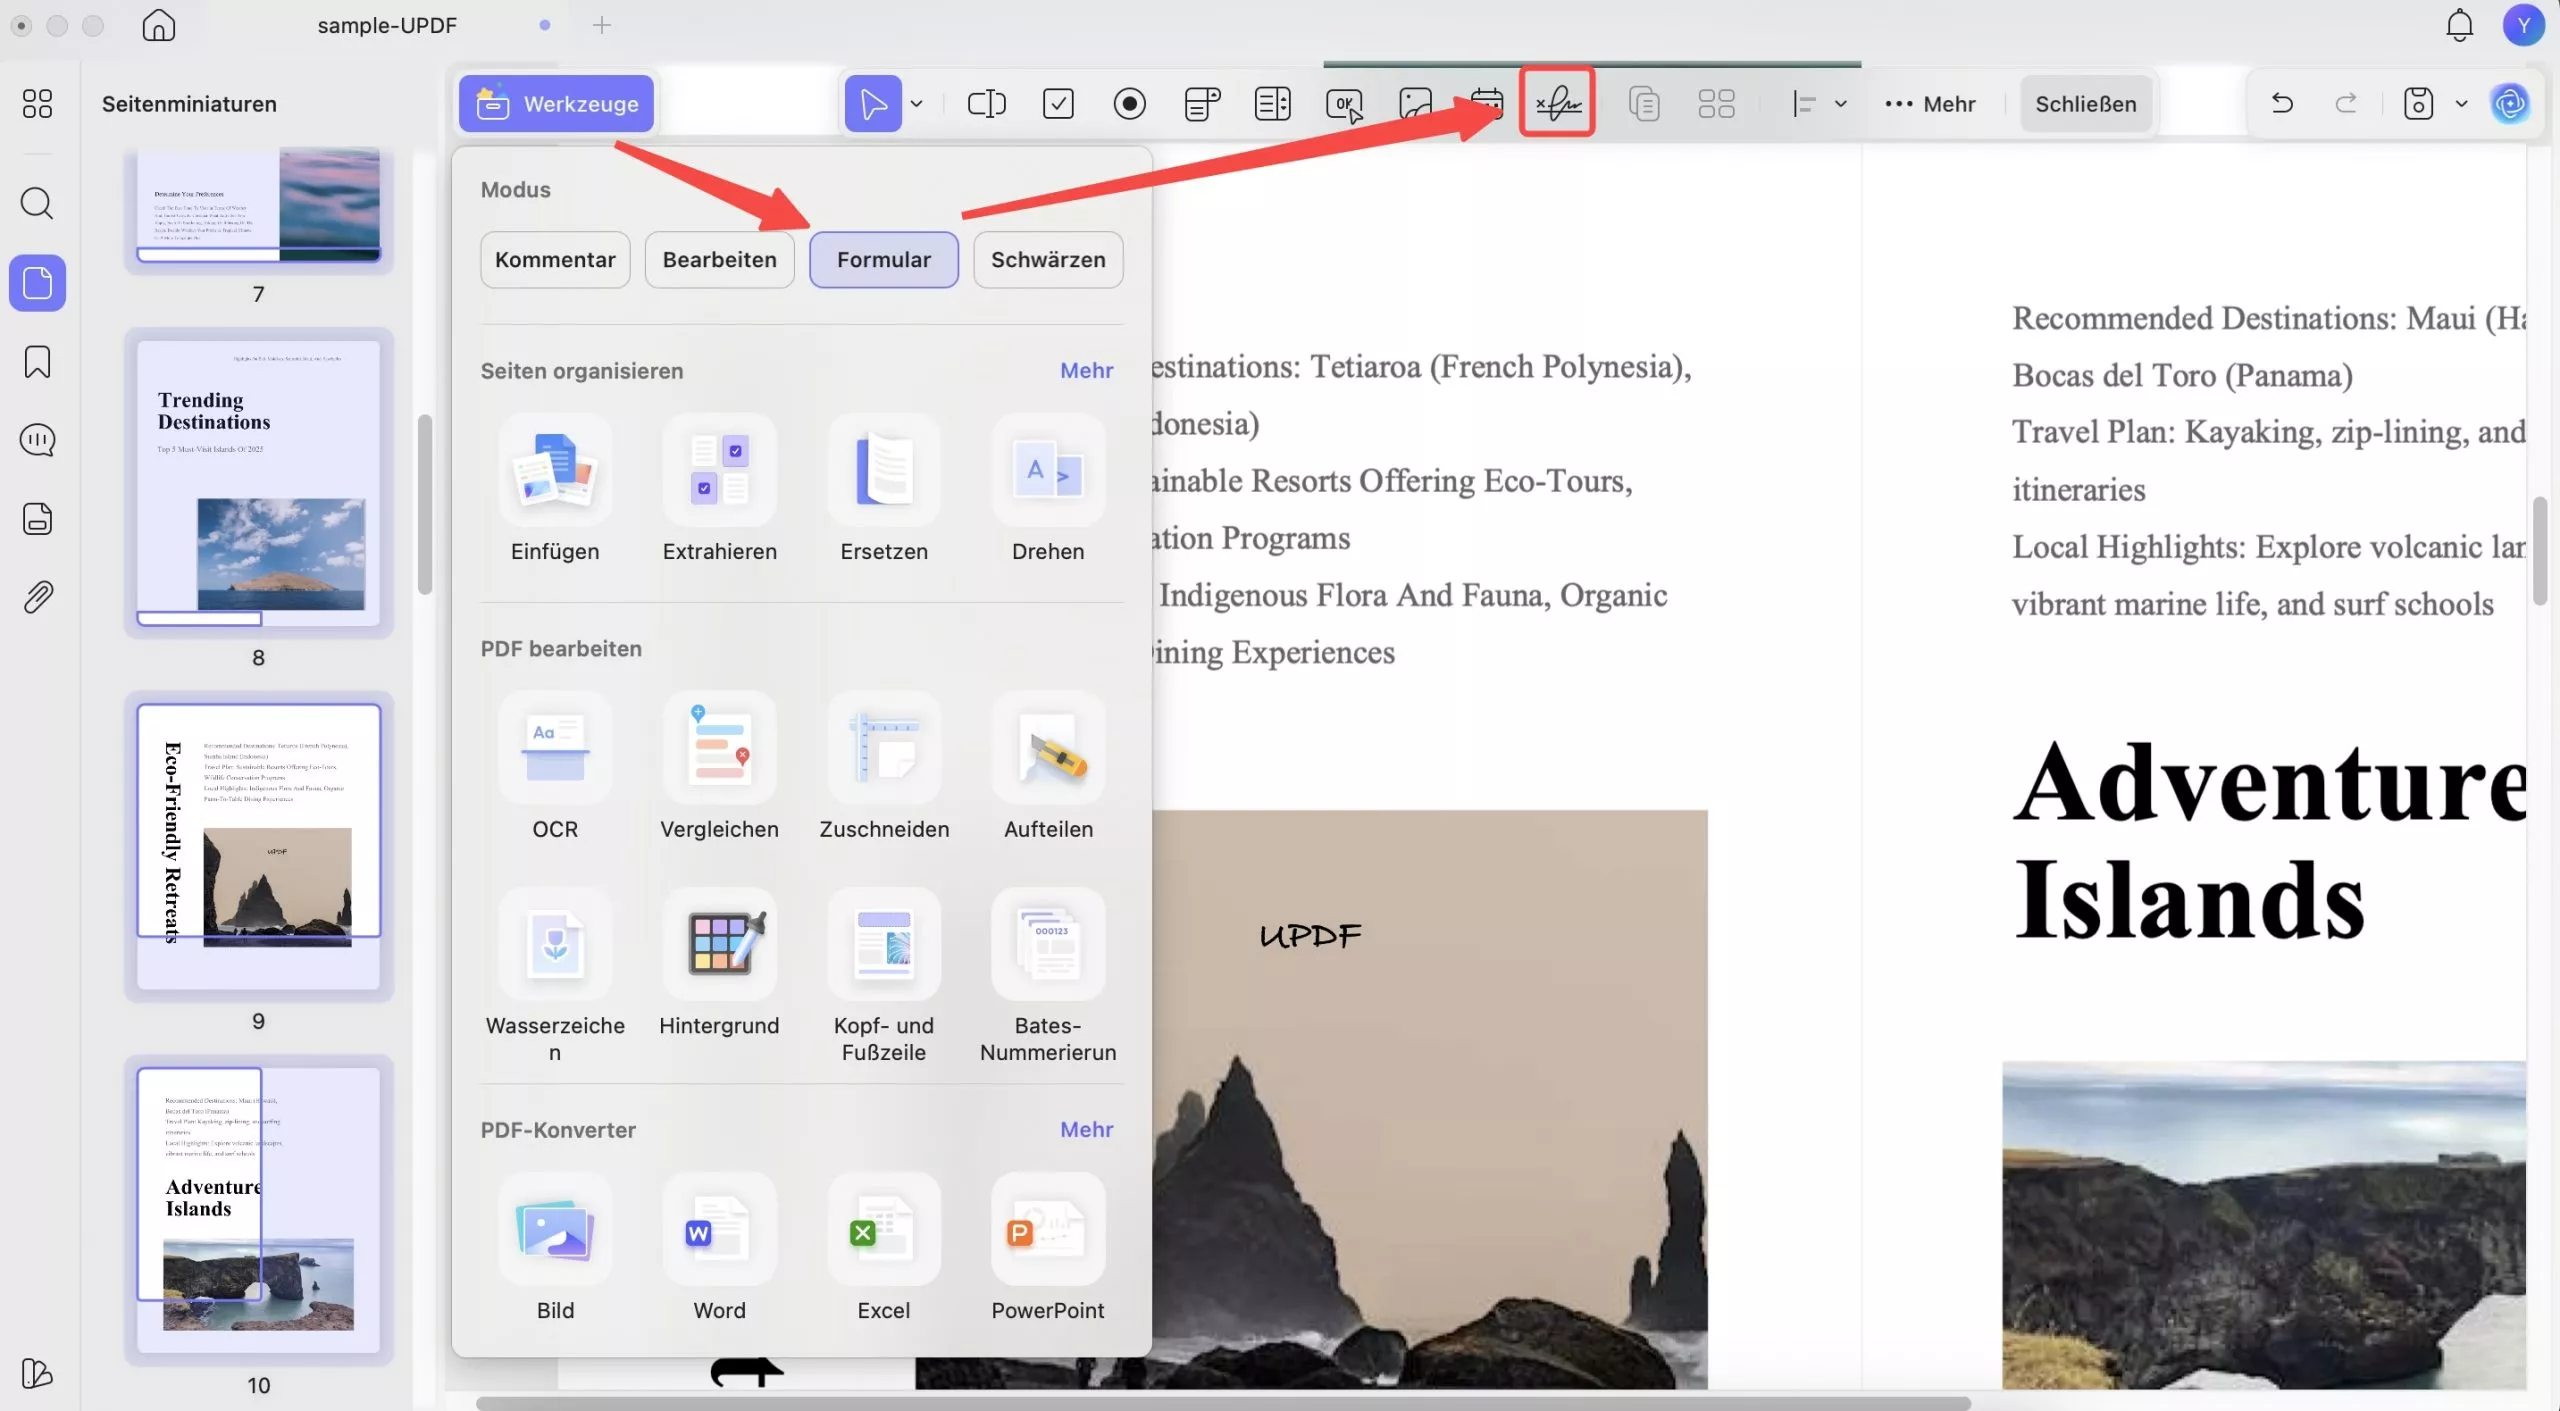Open a new tab with plus
The width and height of the screenshot is (2560, 1411).
(602, 25)
